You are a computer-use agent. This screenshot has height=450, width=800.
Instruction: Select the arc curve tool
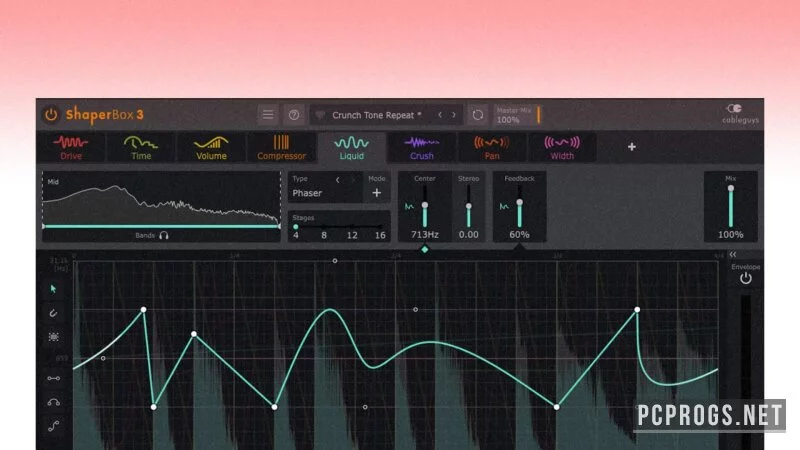click(x=54, y=403)
